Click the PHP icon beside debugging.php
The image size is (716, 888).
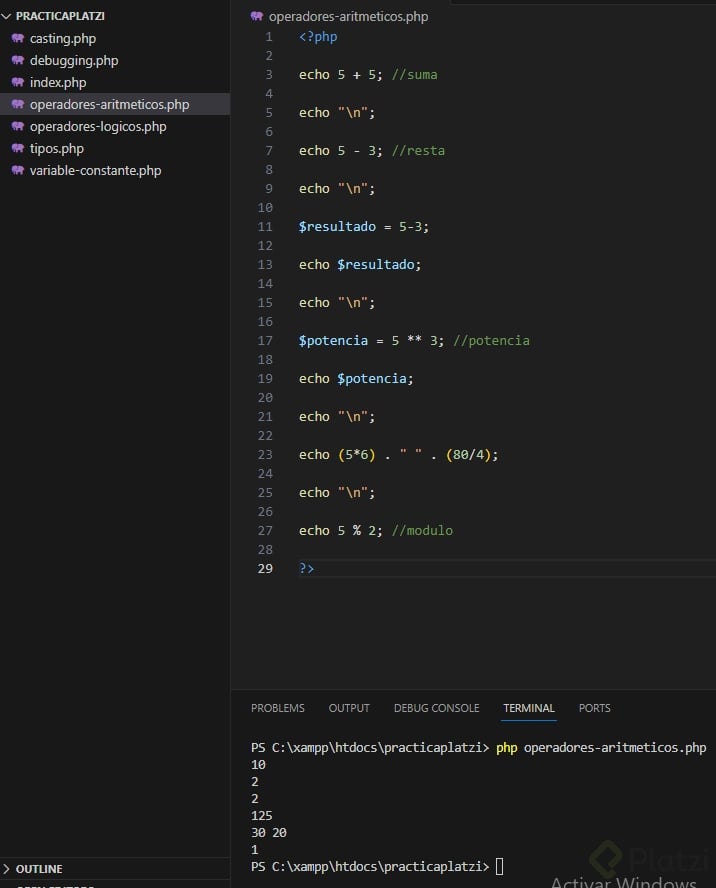[17, 60]
